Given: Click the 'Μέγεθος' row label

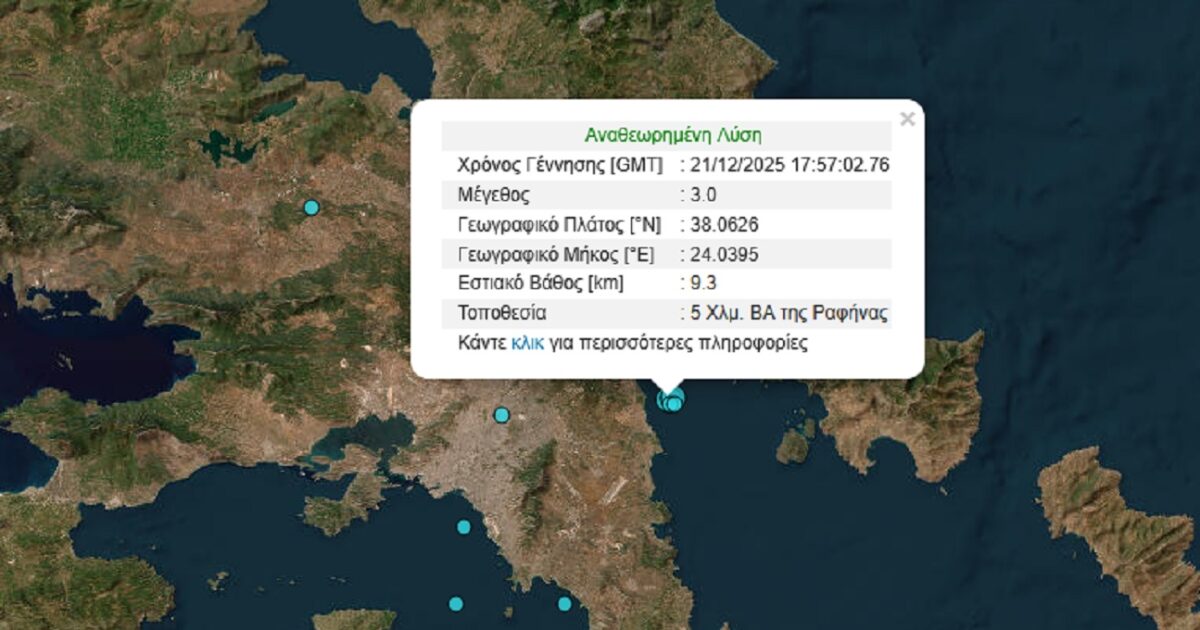Looking at the screenshot, I should (x=493, y=195).
